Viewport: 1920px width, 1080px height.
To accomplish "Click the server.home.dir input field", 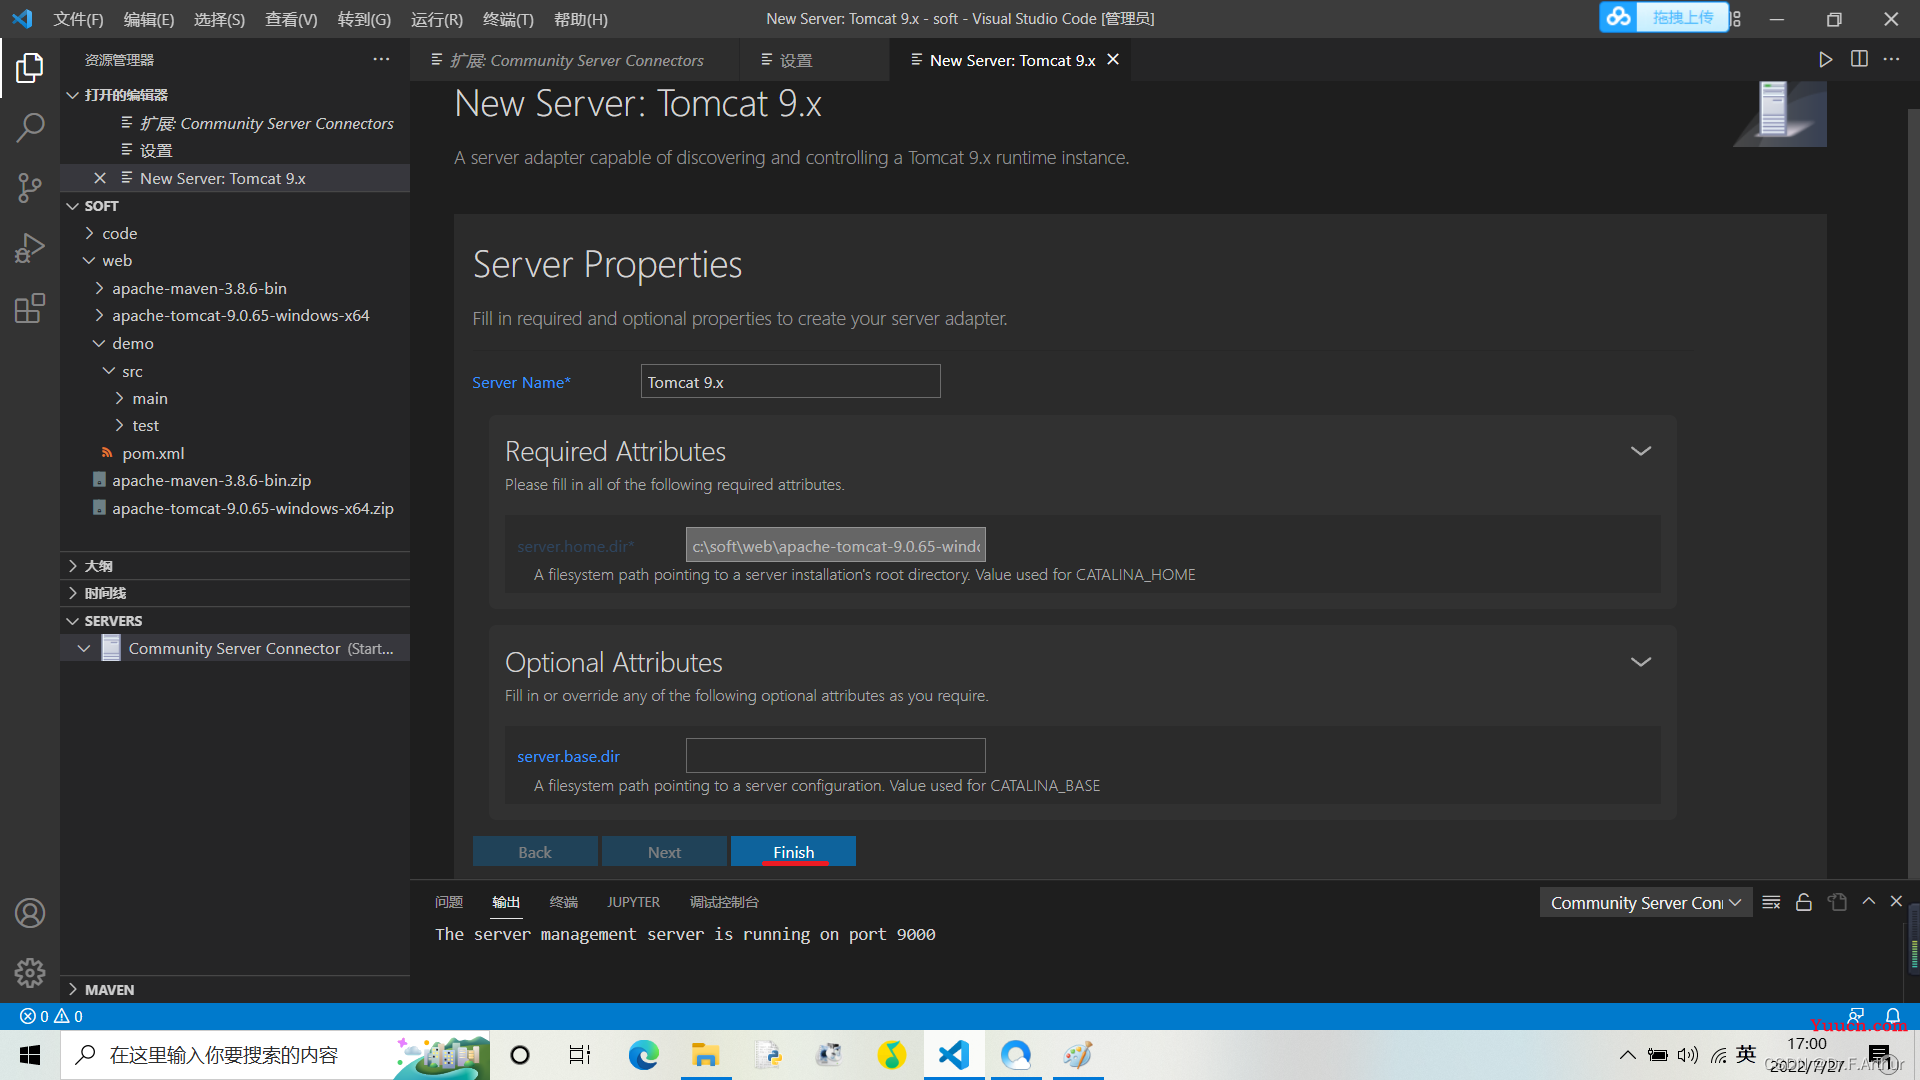I will click(835, 545).
